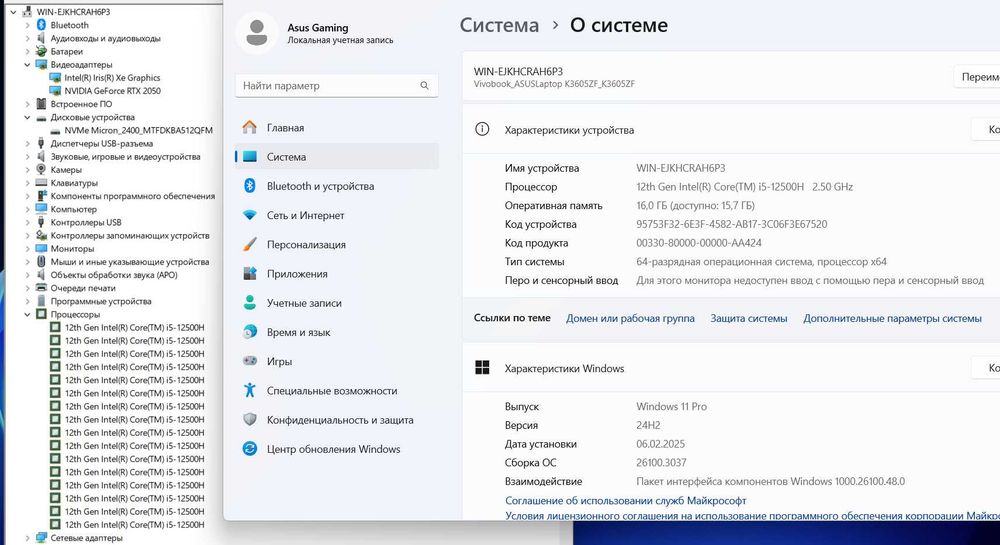Viewport: 1000px width, 545px height.
Task: Click the Выпуск value Windows 11 Pro
Action: [672, 407]
